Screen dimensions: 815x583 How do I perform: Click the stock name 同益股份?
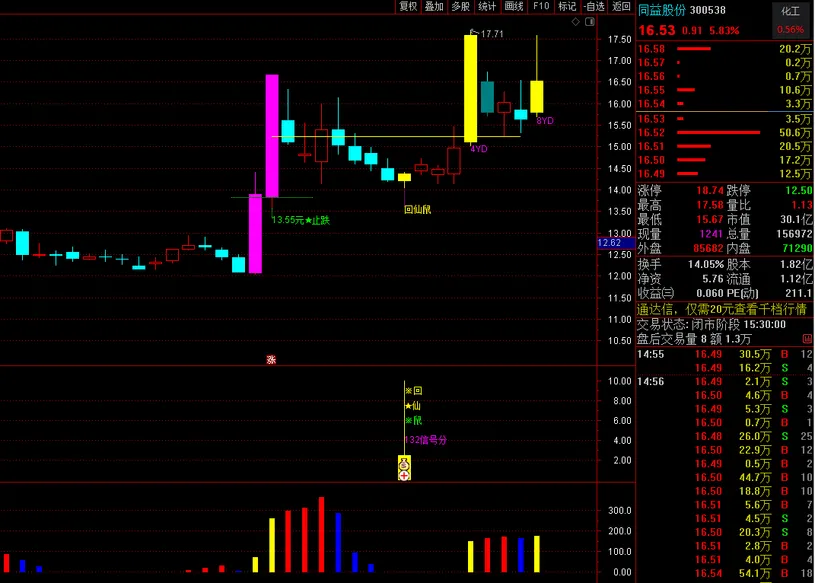[662, 10]
